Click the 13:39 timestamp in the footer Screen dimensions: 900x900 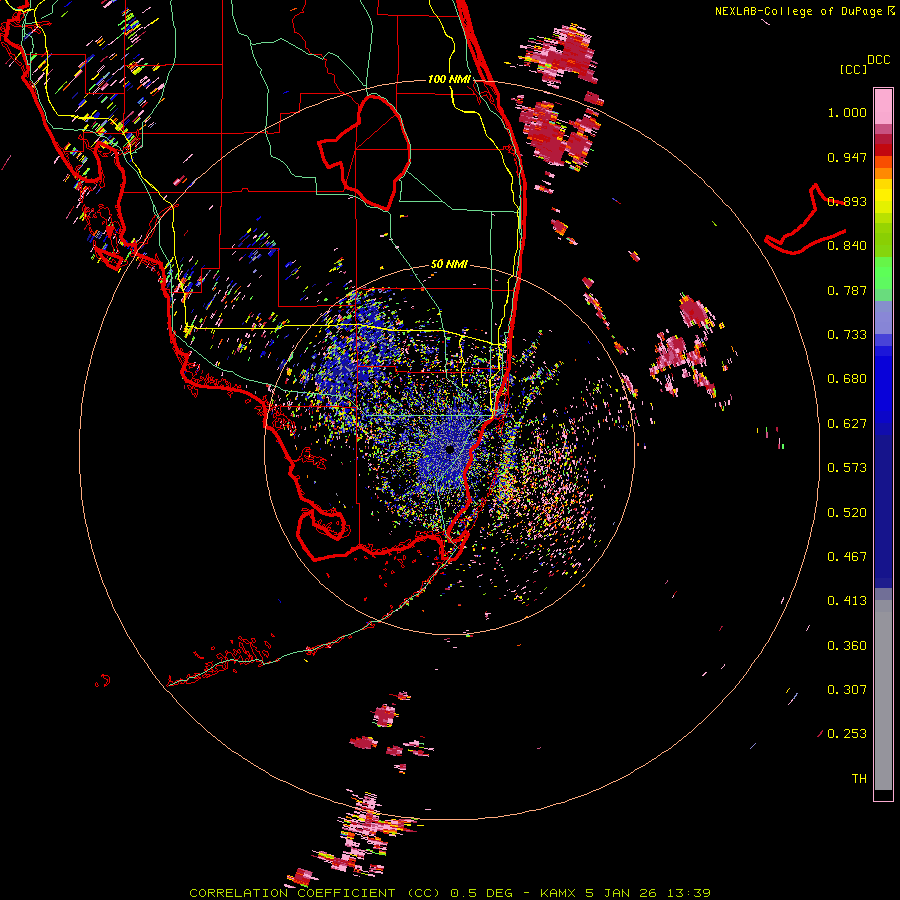(688, 893)
